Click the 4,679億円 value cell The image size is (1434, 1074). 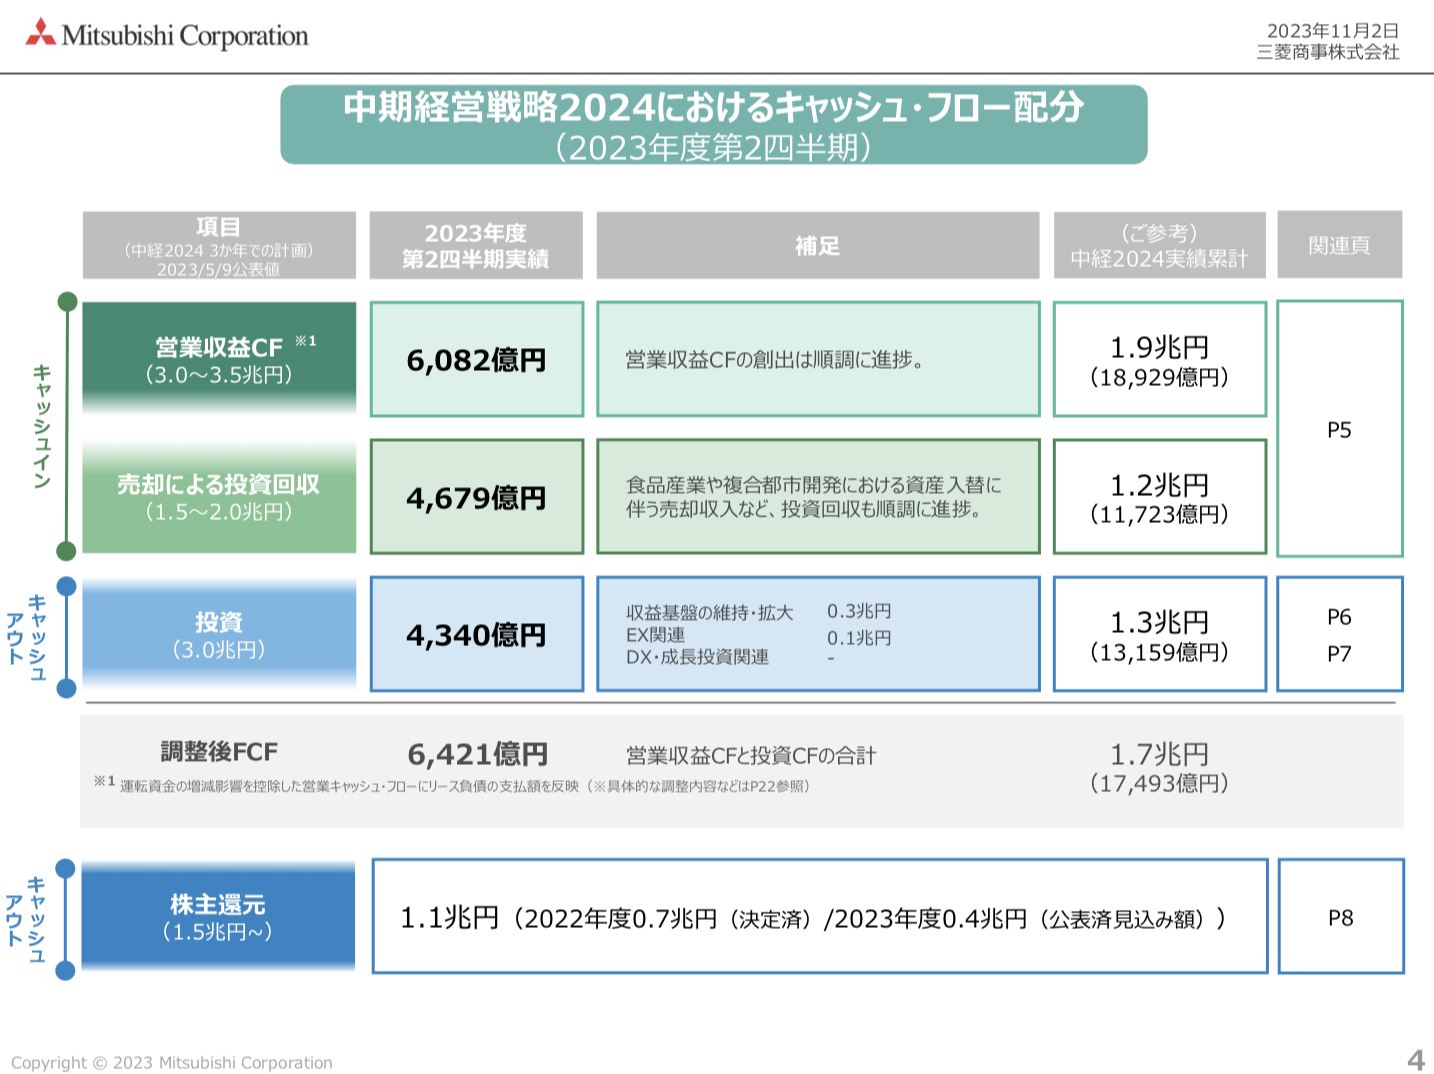(x=477, y=496)
